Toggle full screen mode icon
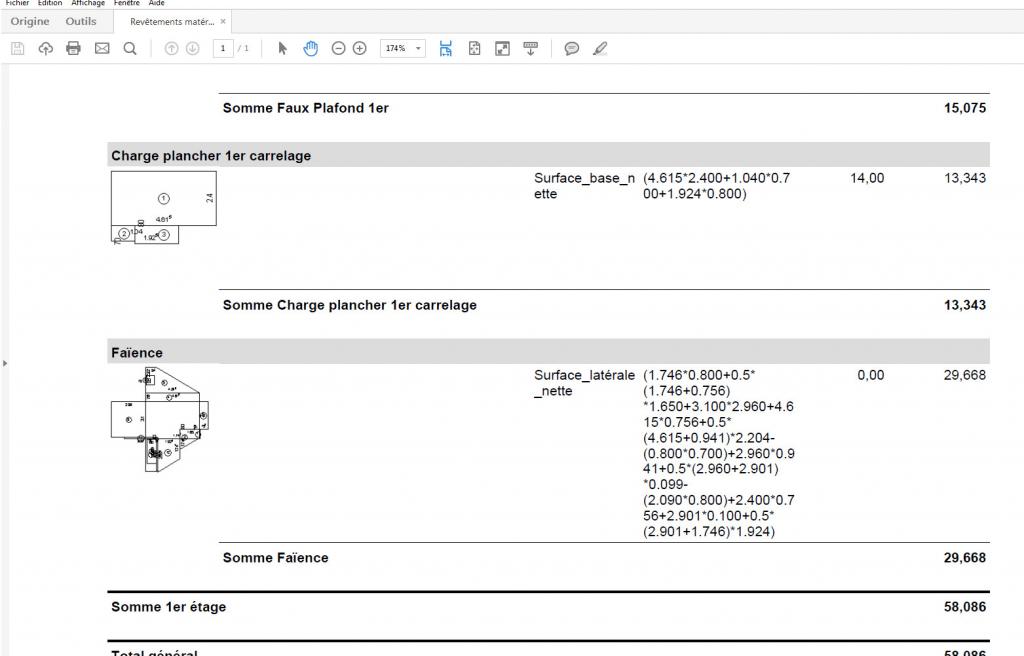Screen dimensions: 1024x656 [x=502, y=48]
